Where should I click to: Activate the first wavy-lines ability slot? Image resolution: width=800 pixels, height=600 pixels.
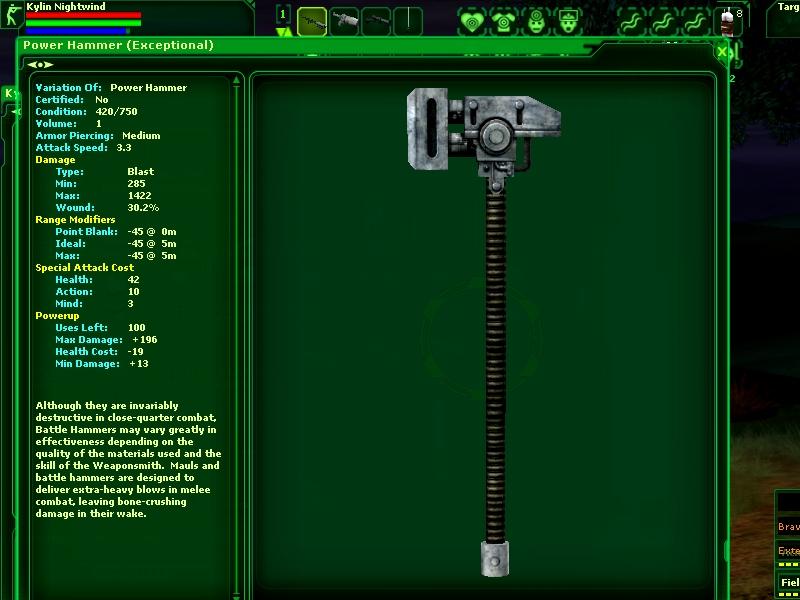(x=632, y=22)
